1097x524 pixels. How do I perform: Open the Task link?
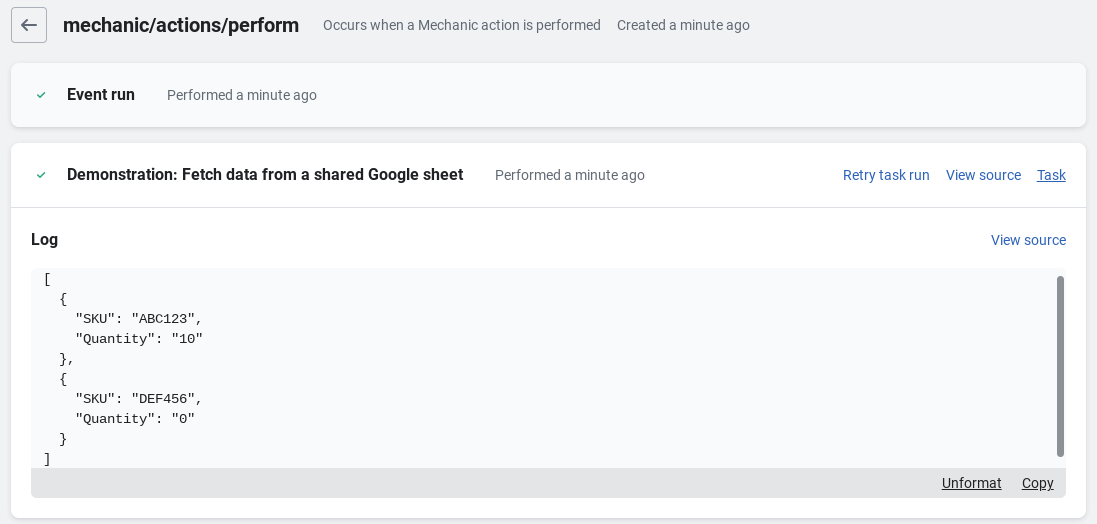1051,175
